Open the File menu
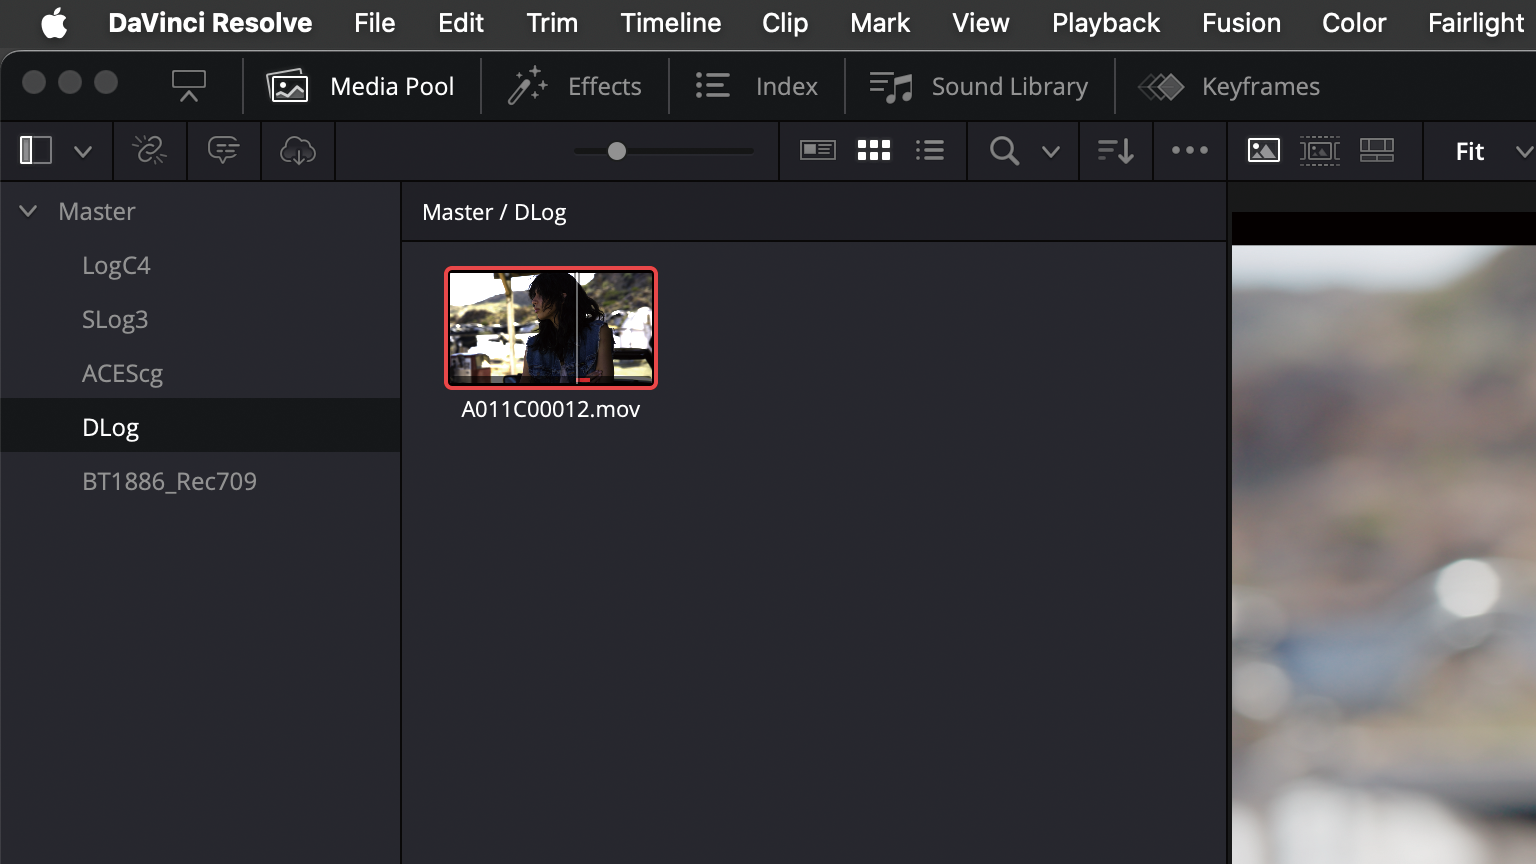Screen dimensions: 1536x864 375,22
